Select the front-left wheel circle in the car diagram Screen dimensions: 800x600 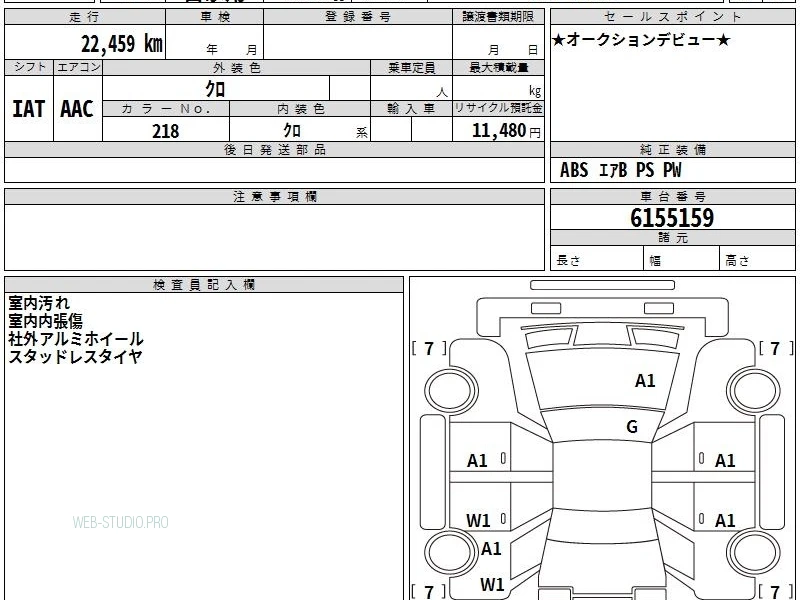click(451, 391)
